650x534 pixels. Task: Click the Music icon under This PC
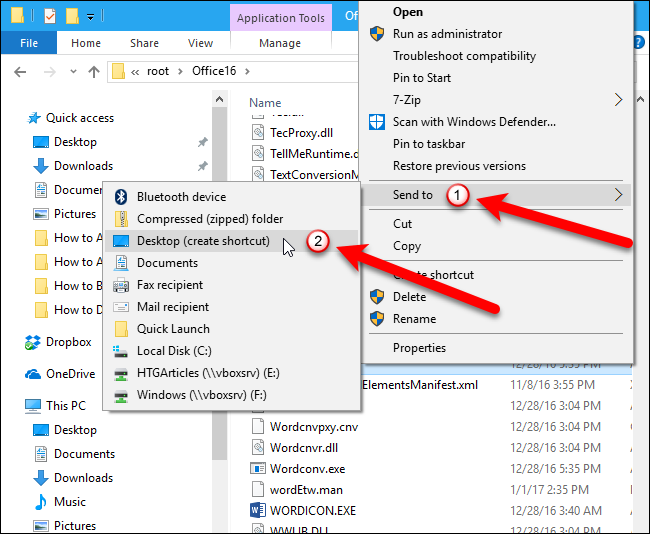(x=41, y=502)
